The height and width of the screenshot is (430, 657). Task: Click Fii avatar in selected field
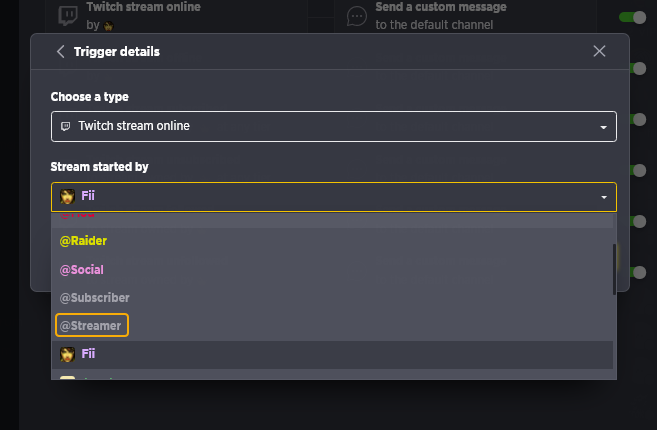coord(67,196)
